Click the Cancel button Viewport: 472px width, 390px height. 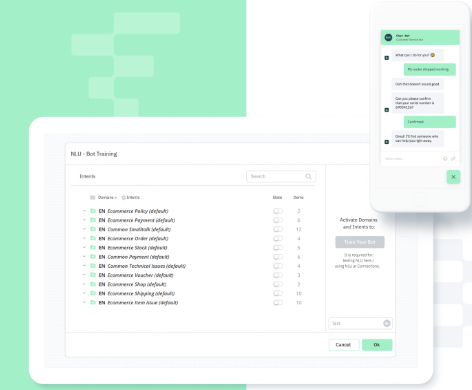344,345
